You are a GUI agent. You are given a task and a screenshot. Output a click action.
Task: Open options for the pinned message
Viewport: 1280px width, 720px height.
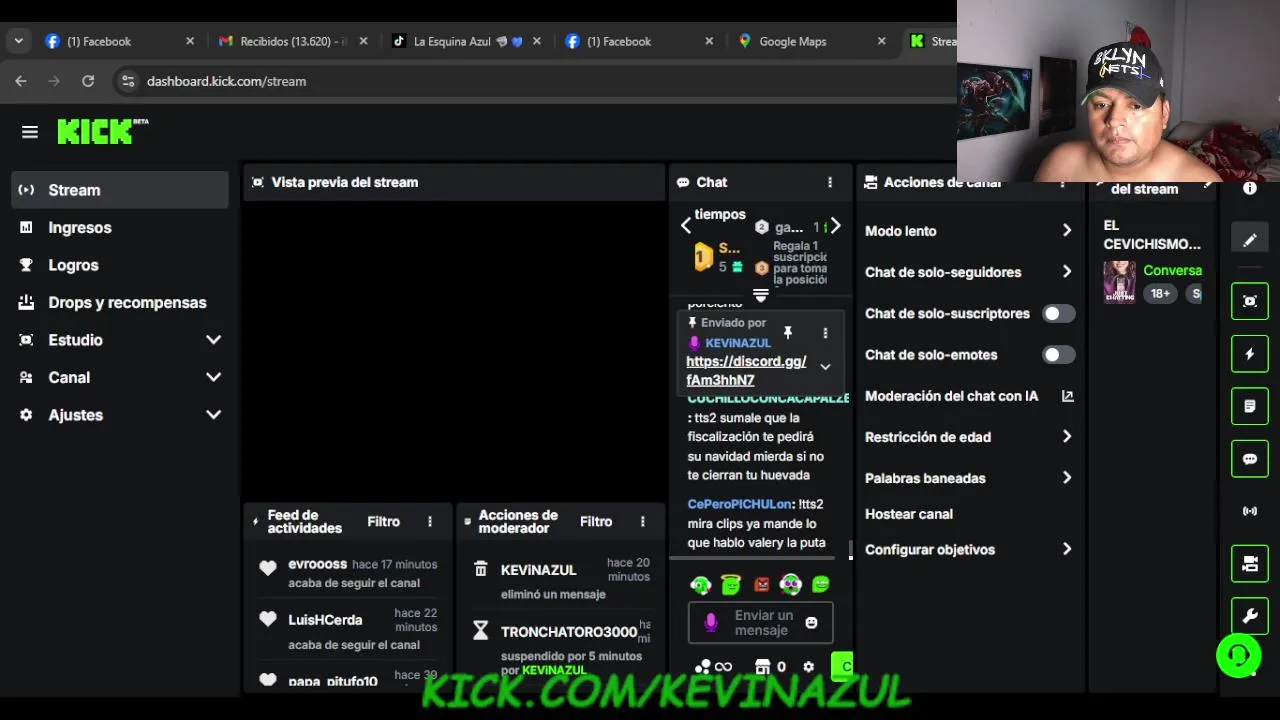(x=825, y=333)
